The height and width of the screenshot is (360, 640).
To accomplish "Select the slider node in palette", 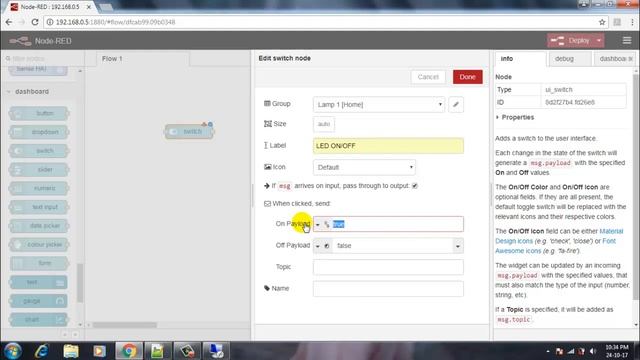I will tap(39, 170).
